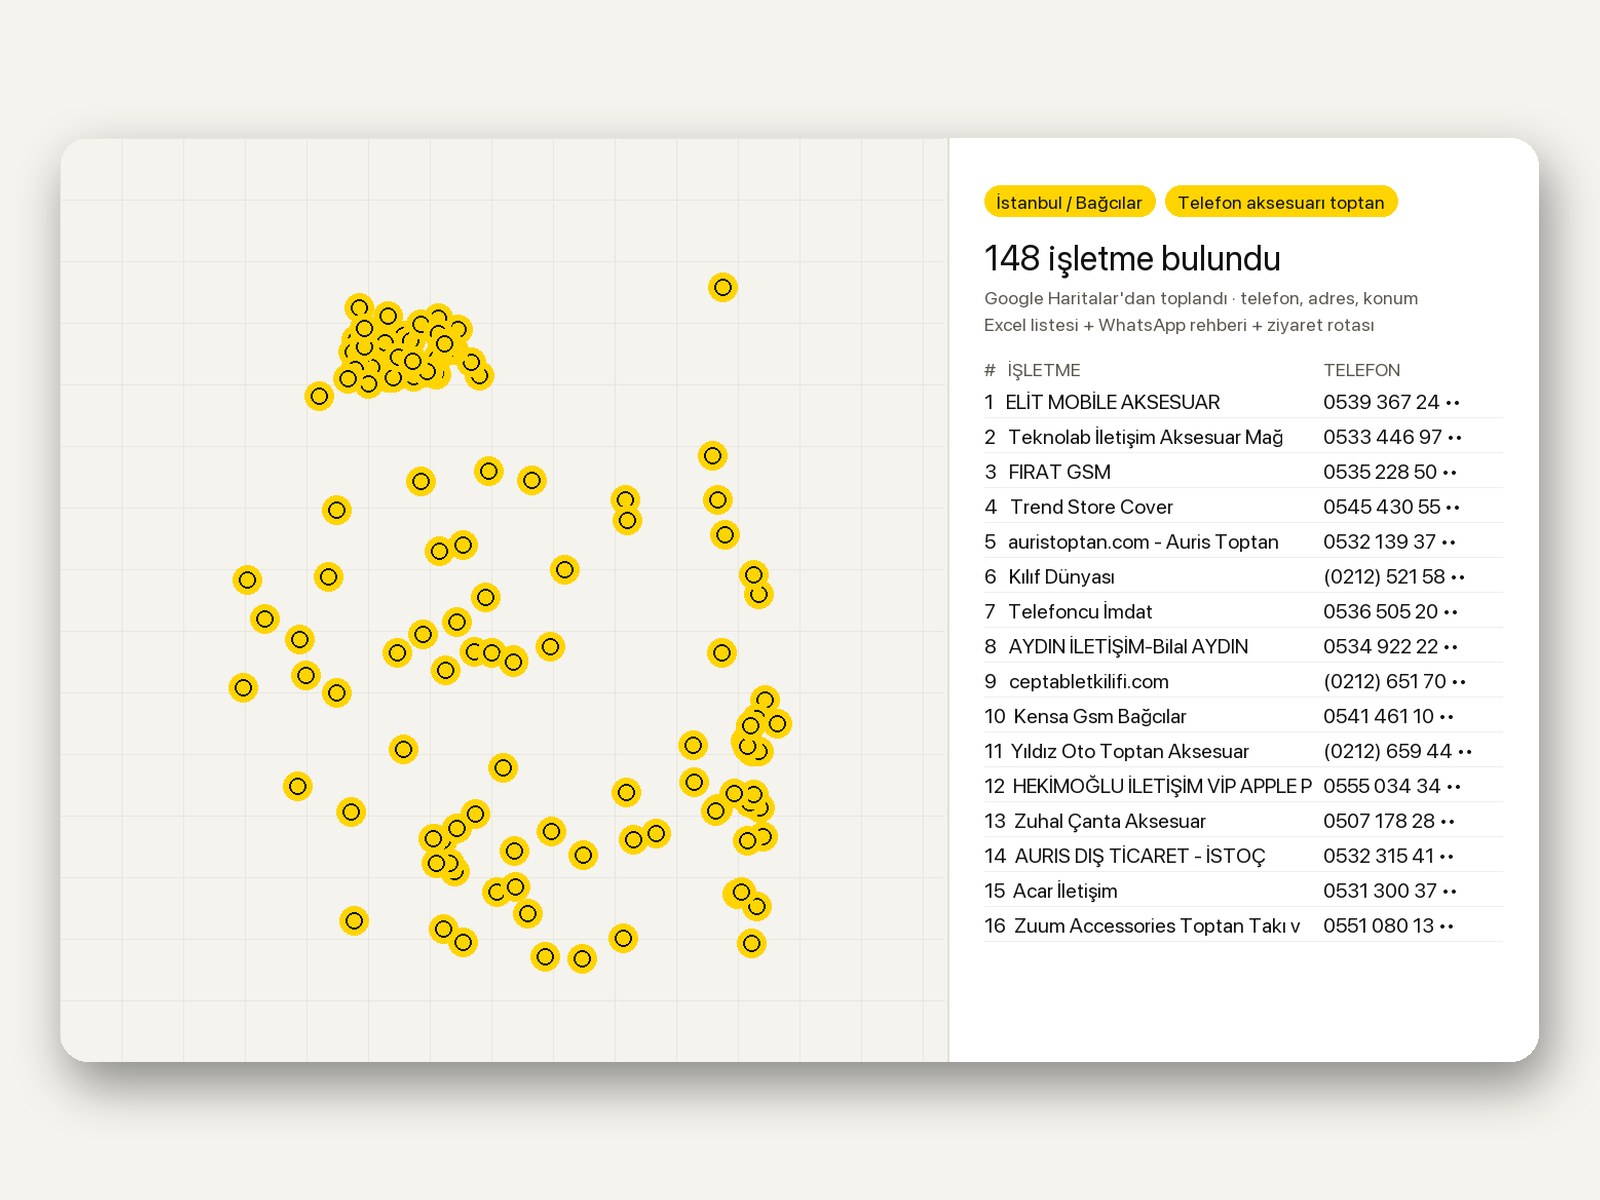Screen dimensions: 1600x1200
Task: Open the ceptabletkilifi.com listing
Action: click(1243, 681)
